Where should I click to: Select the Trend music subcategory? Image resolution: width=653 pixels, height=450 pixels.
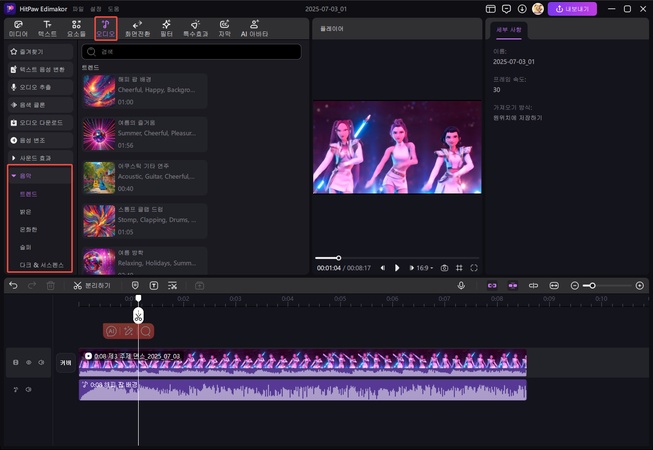click(x=28, y=194)
